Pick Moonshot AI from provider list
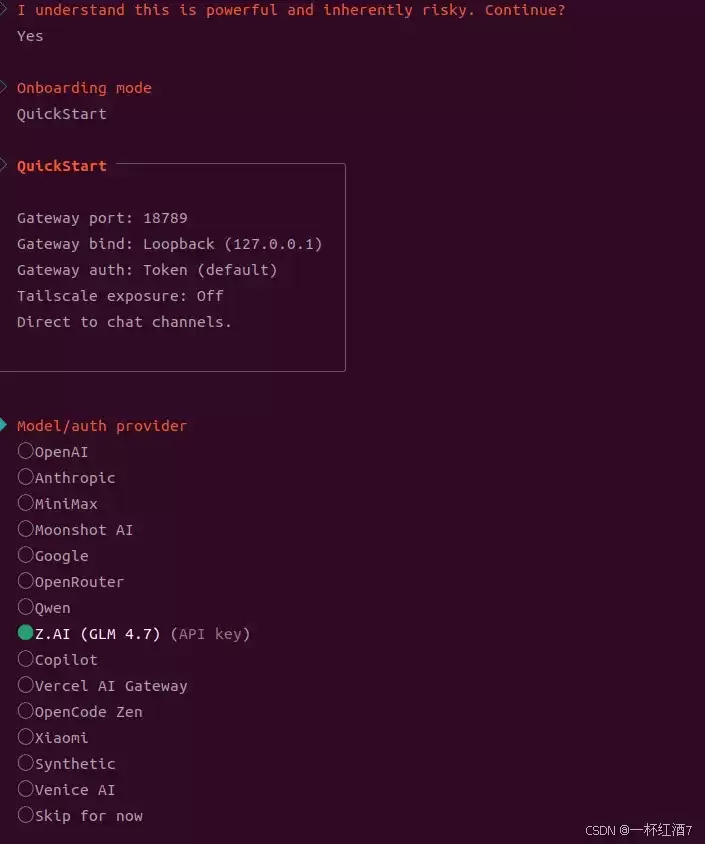 coord(26,529)
